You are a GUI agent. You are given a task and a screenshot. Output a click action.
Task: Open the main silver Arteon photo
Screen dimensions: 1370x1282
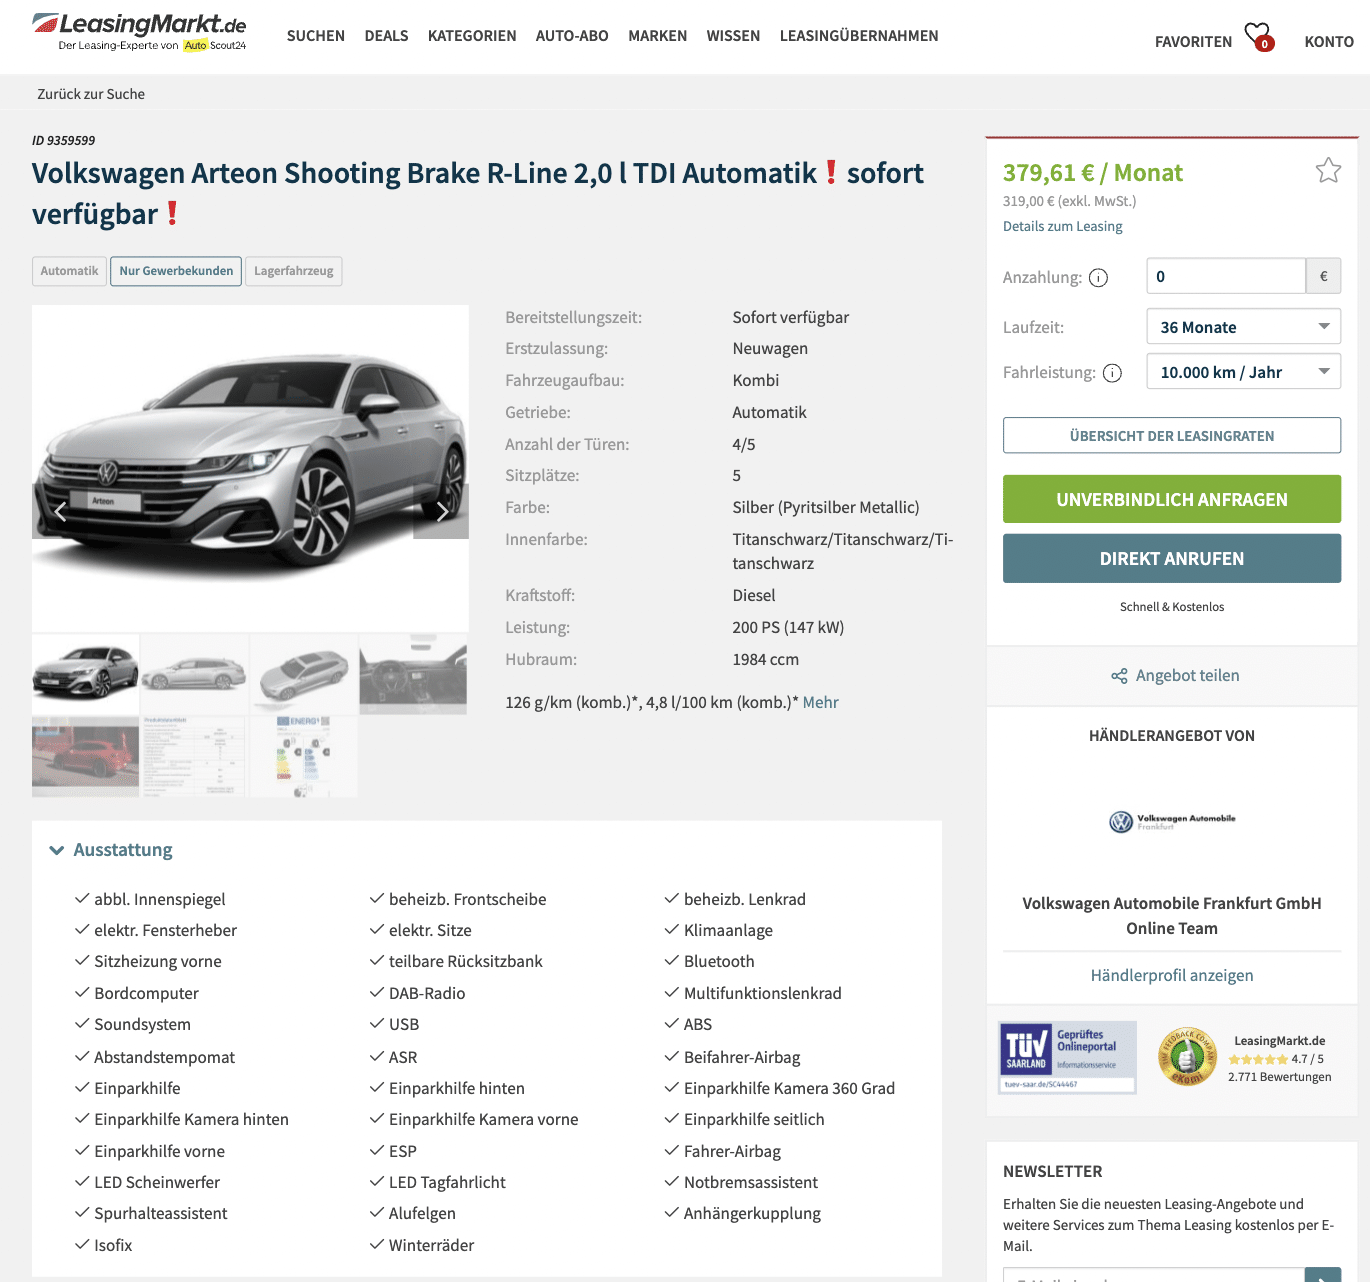250,468
